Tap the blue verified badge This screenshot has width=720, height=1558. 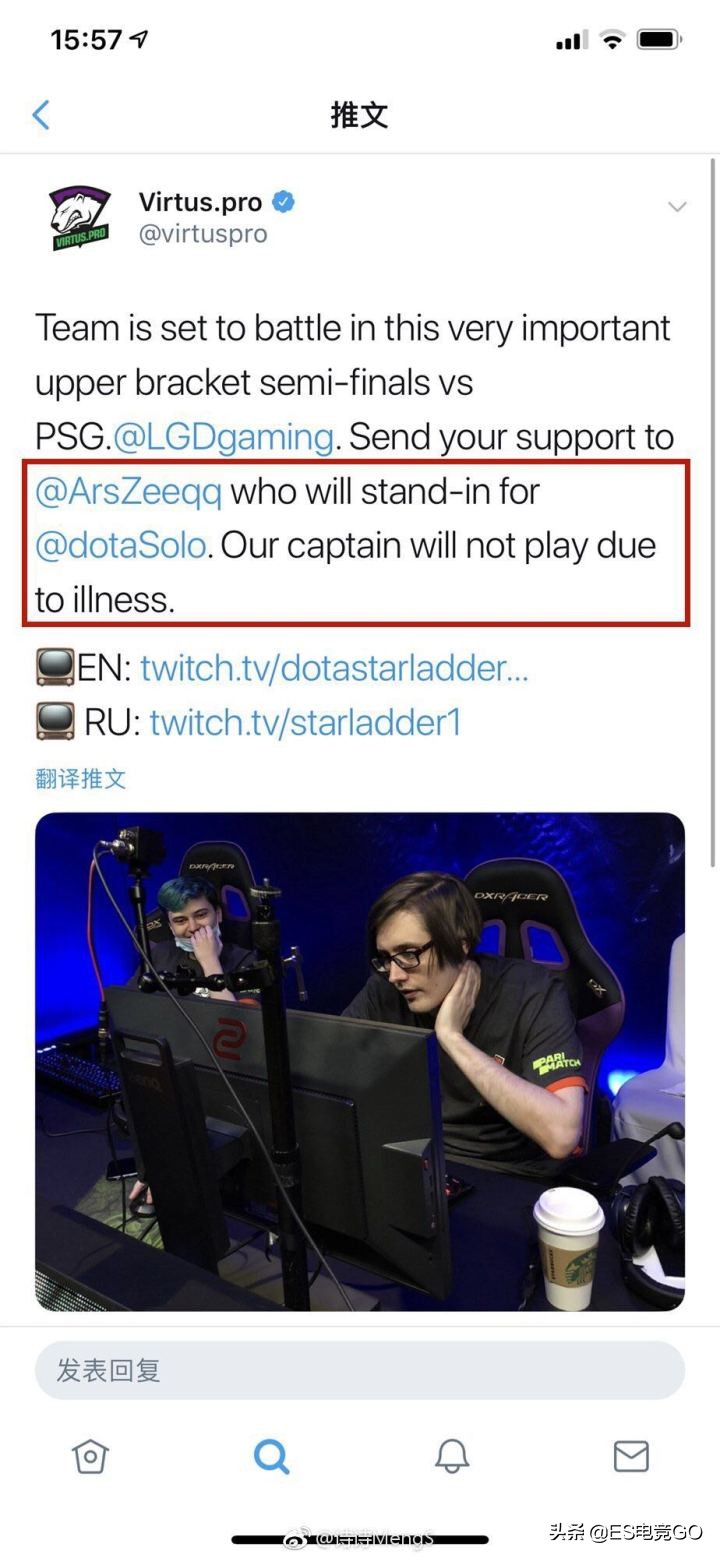point(283,202)
